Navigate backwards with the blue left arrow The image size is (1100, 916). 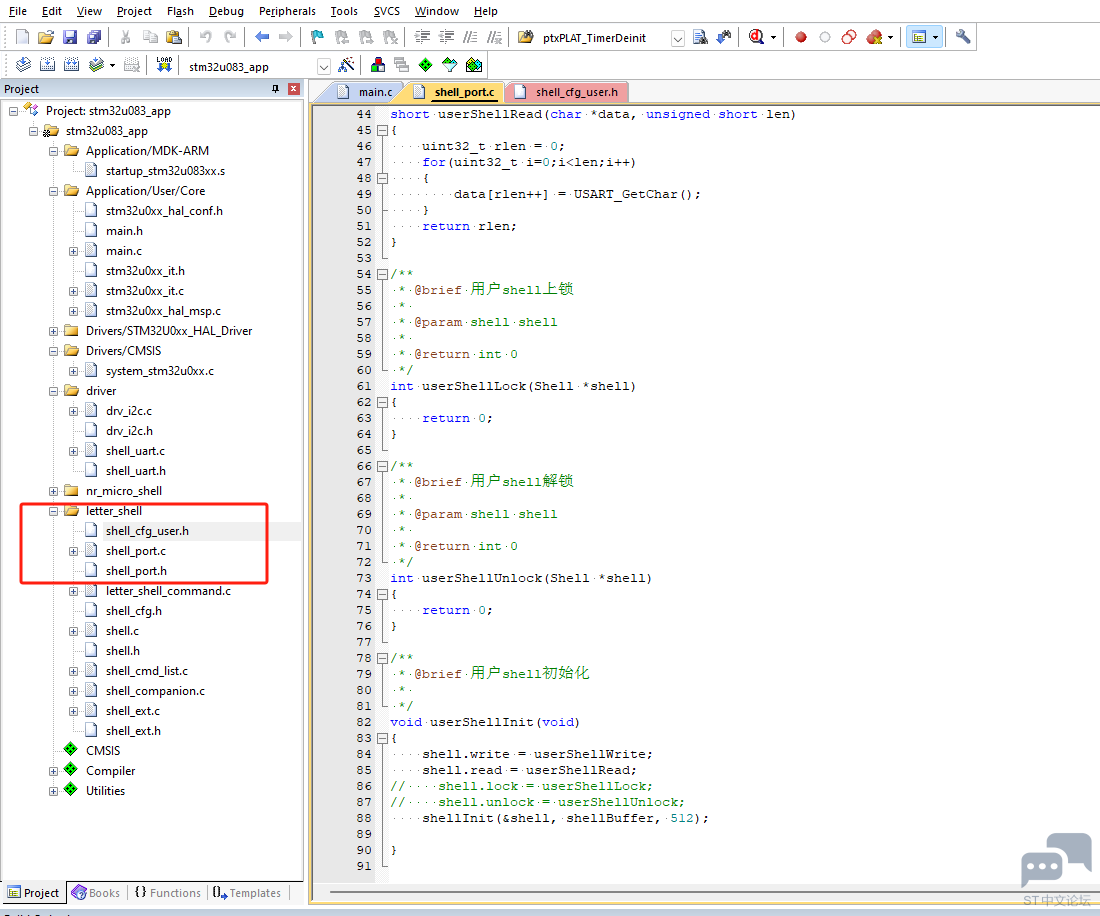tap(262, 37)
